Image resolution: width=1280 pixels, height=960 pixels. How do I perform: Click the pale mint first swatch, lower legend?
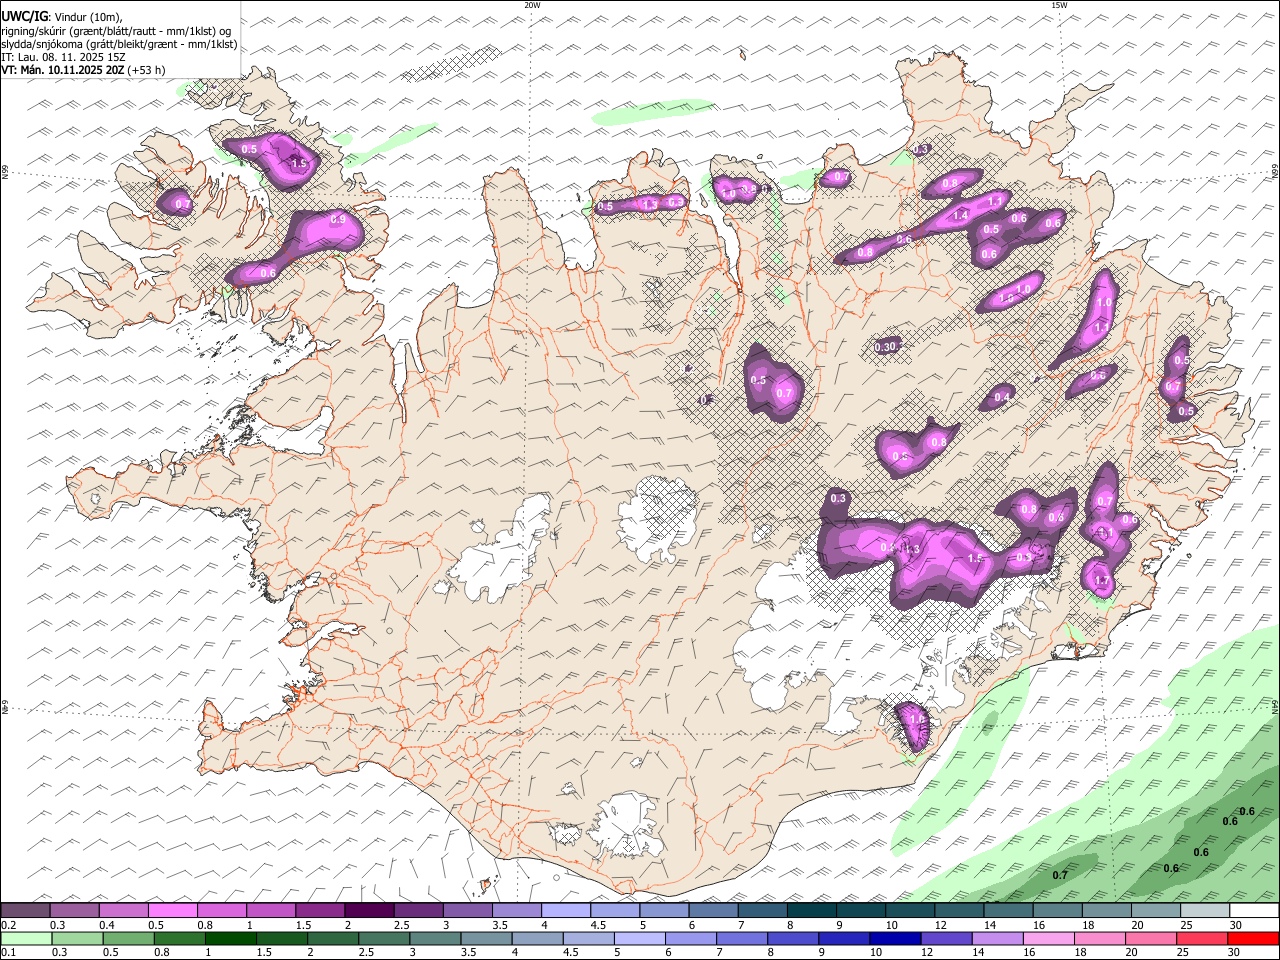26,938
